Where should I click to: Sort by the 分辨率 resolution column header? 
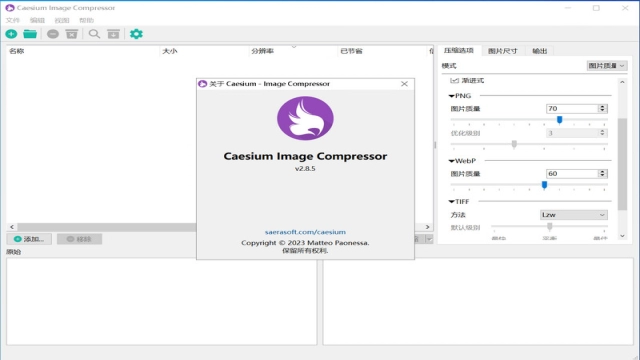293,51
